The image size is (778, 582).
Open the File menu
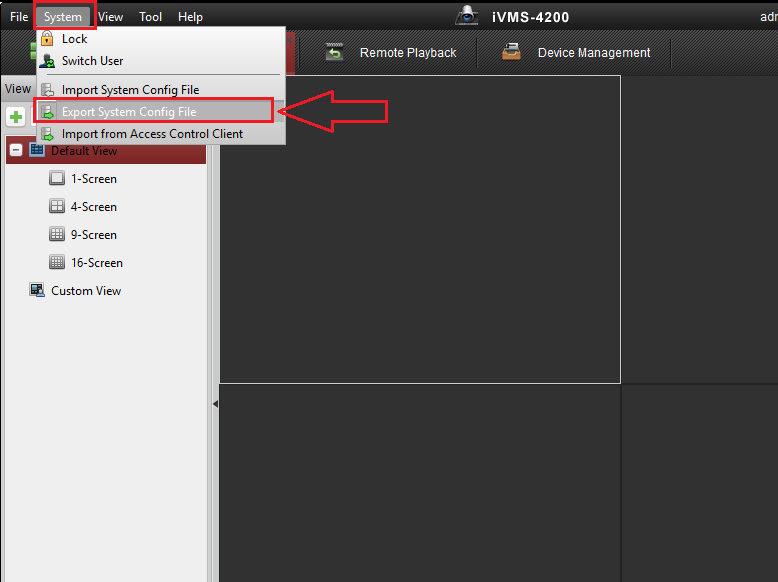point(19,17)
